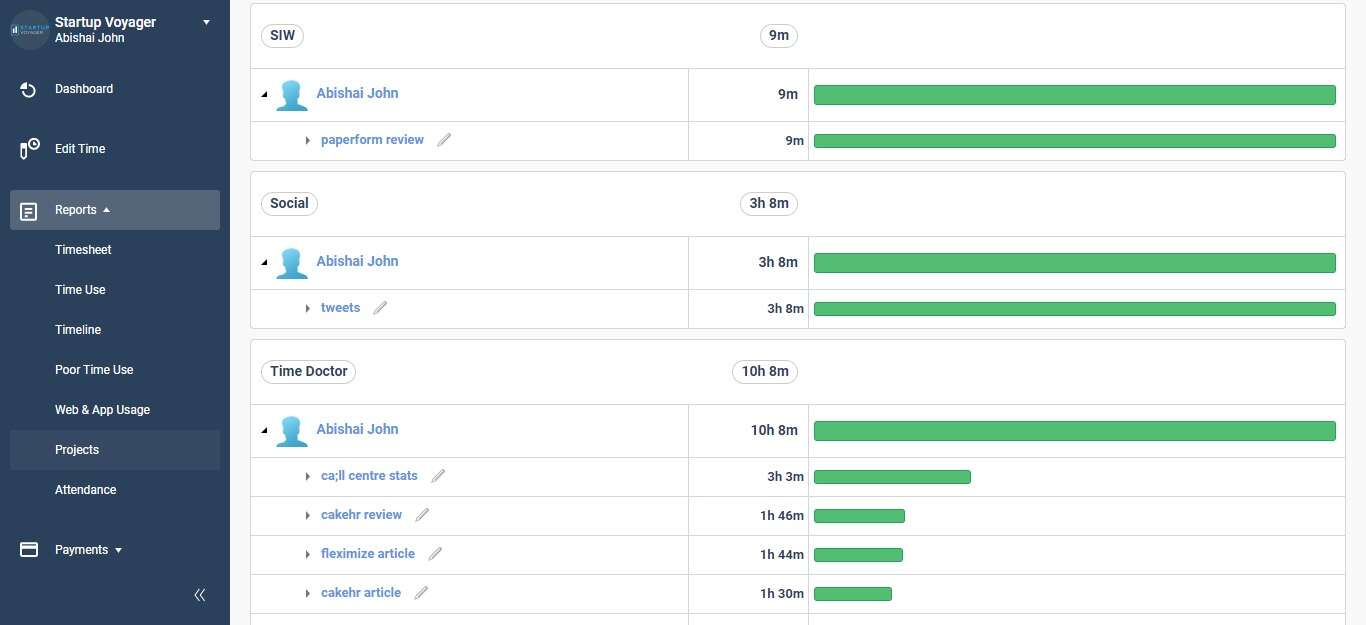The image size is (1366, 625).
Task: Edit 'paperform review' using its pencil icon
Action: click(x=444, y=139)
